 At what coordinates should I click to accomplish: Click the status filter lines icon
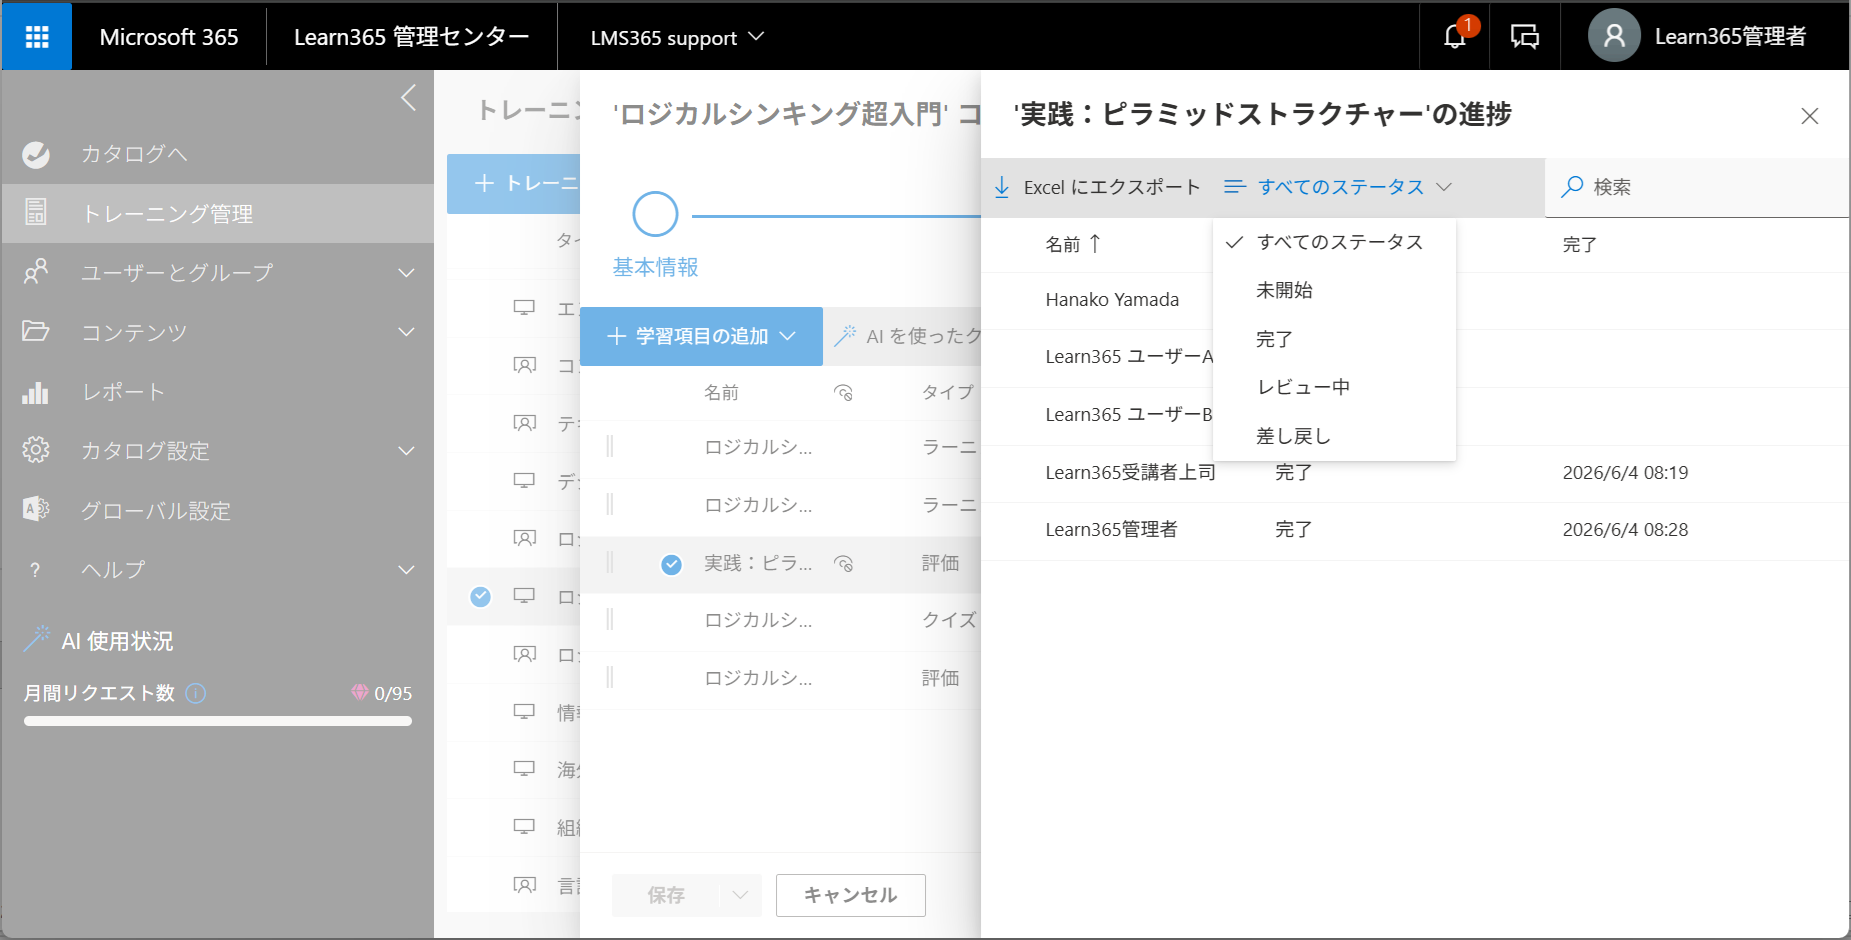[1235, 187]
